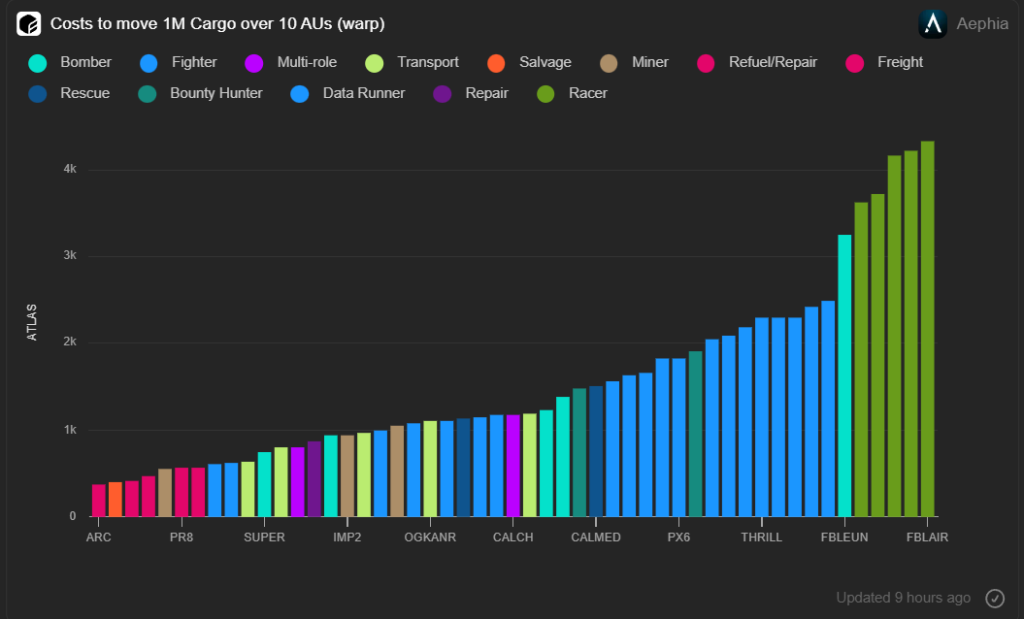Screen dimensions: 1024x619
Task: Click the 3k y-axis value
Action: point(70,255)
